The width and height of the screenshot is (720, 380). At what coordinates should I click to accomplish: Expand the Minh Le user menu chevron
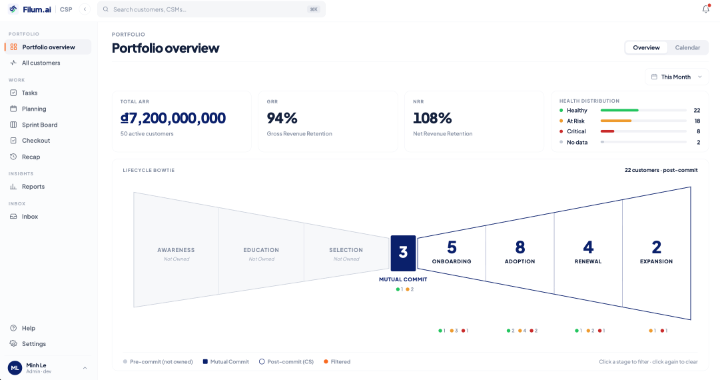[85, 368]
